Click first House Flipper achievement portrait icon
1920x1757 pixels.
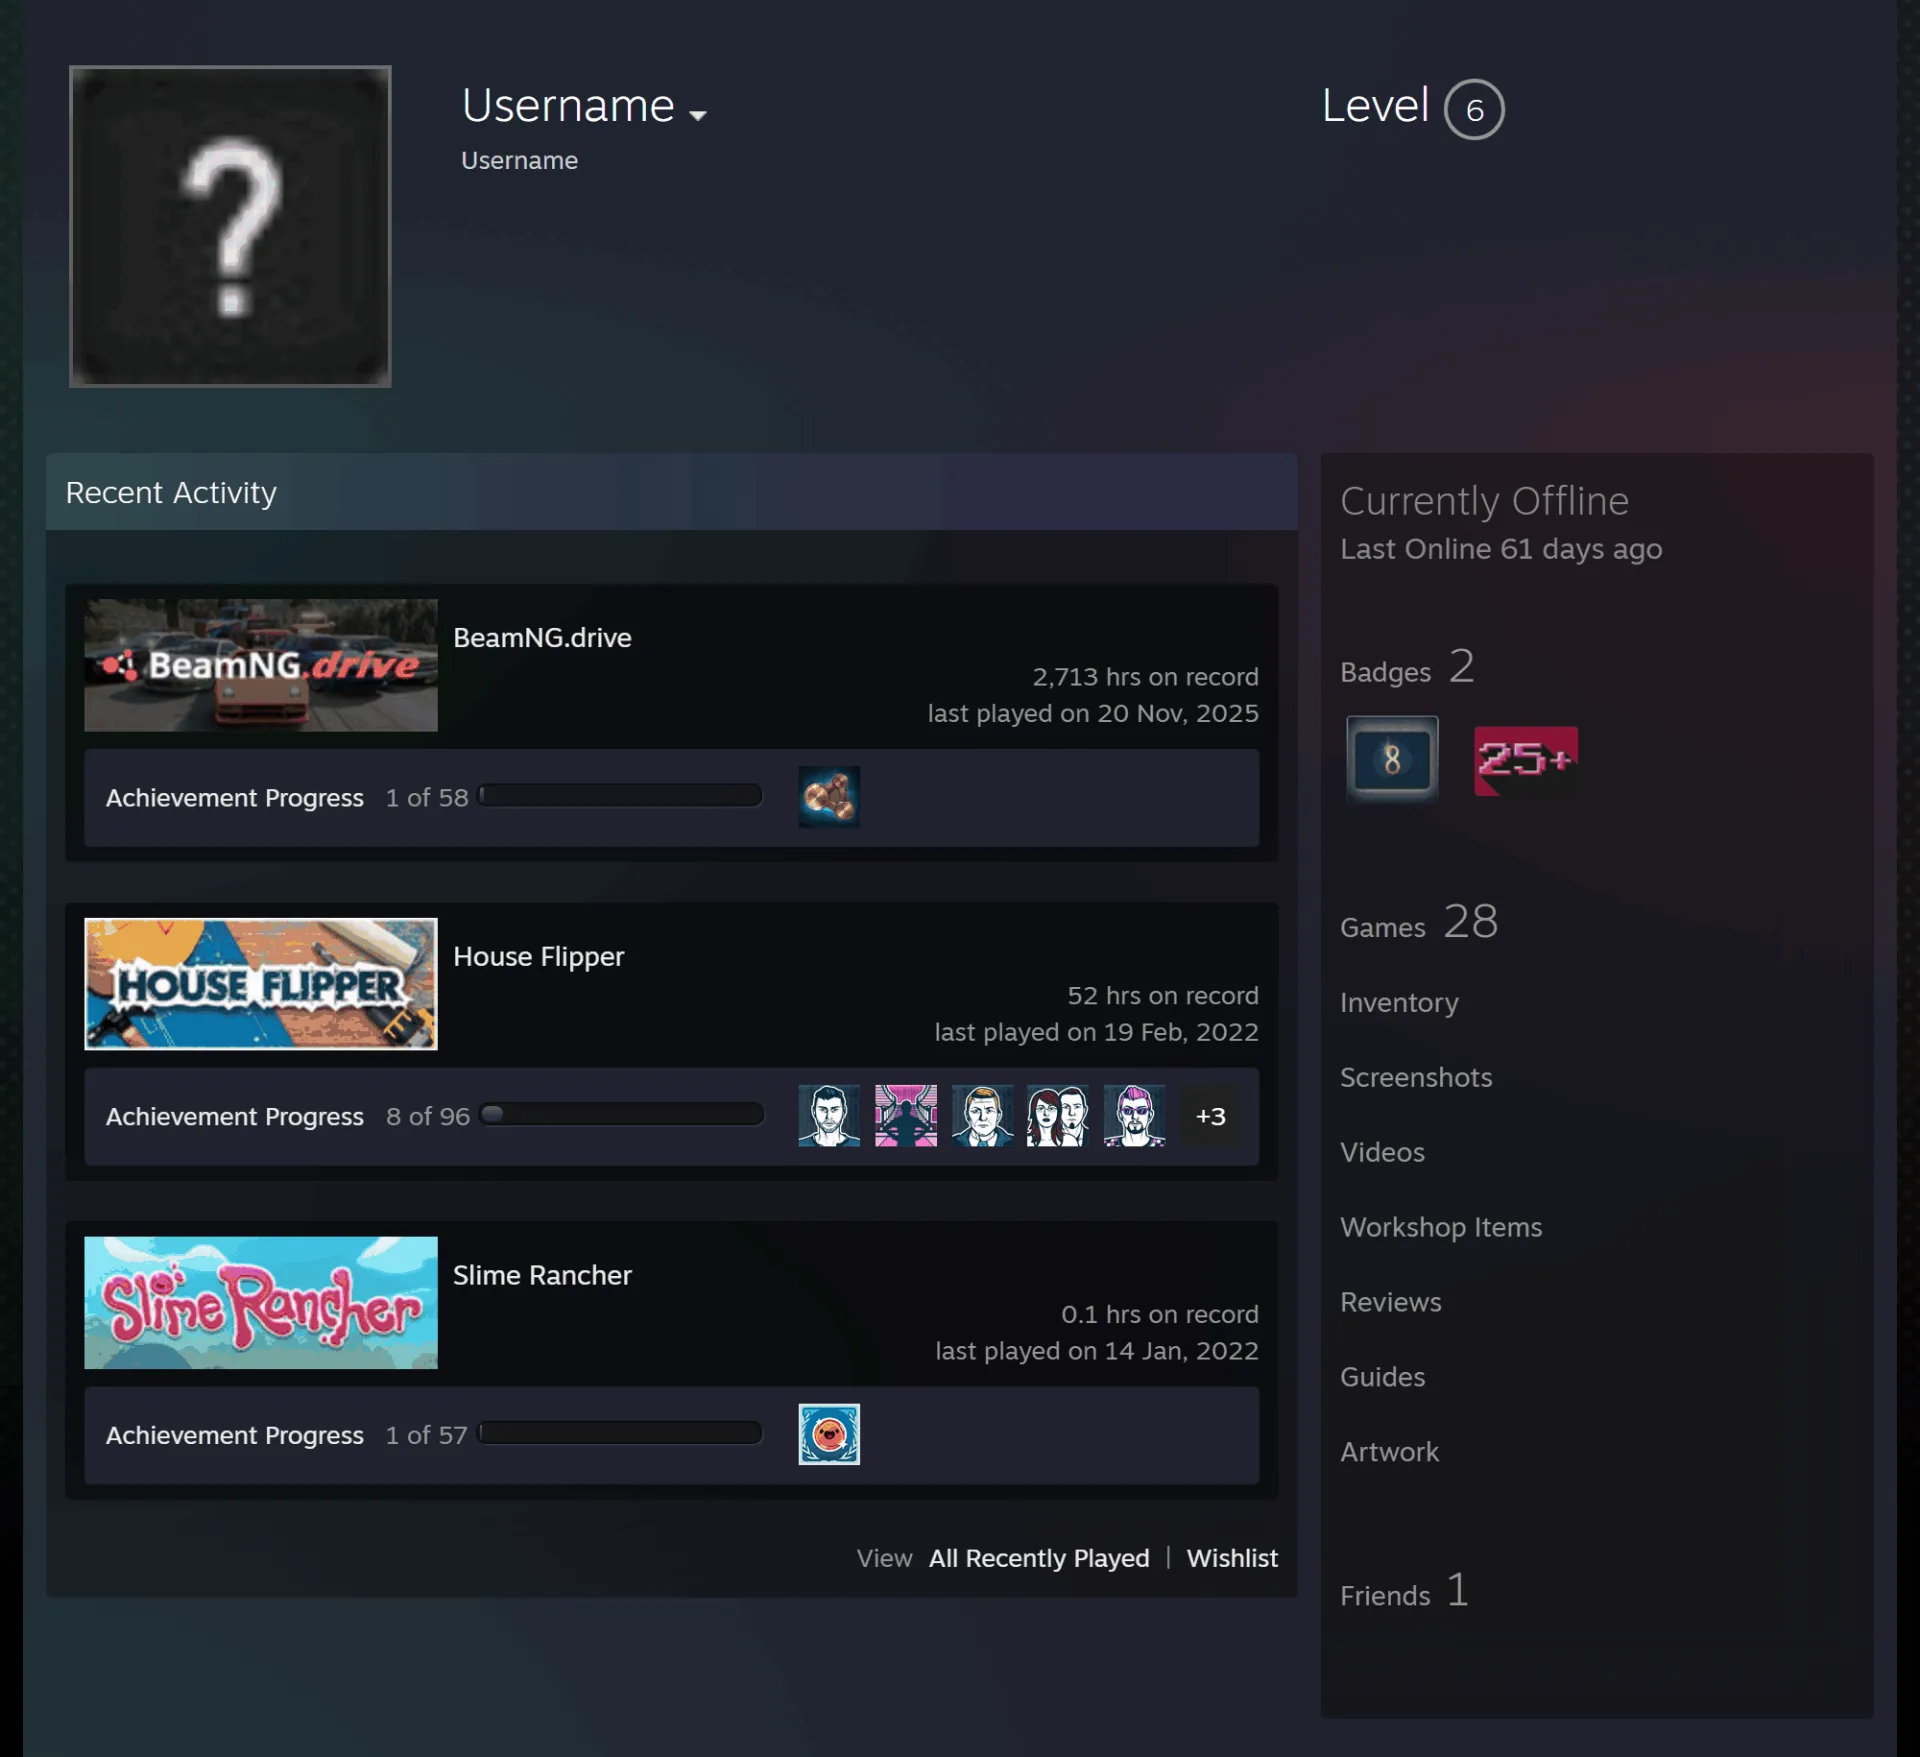pyautogui.click(x=829, y=1116)
